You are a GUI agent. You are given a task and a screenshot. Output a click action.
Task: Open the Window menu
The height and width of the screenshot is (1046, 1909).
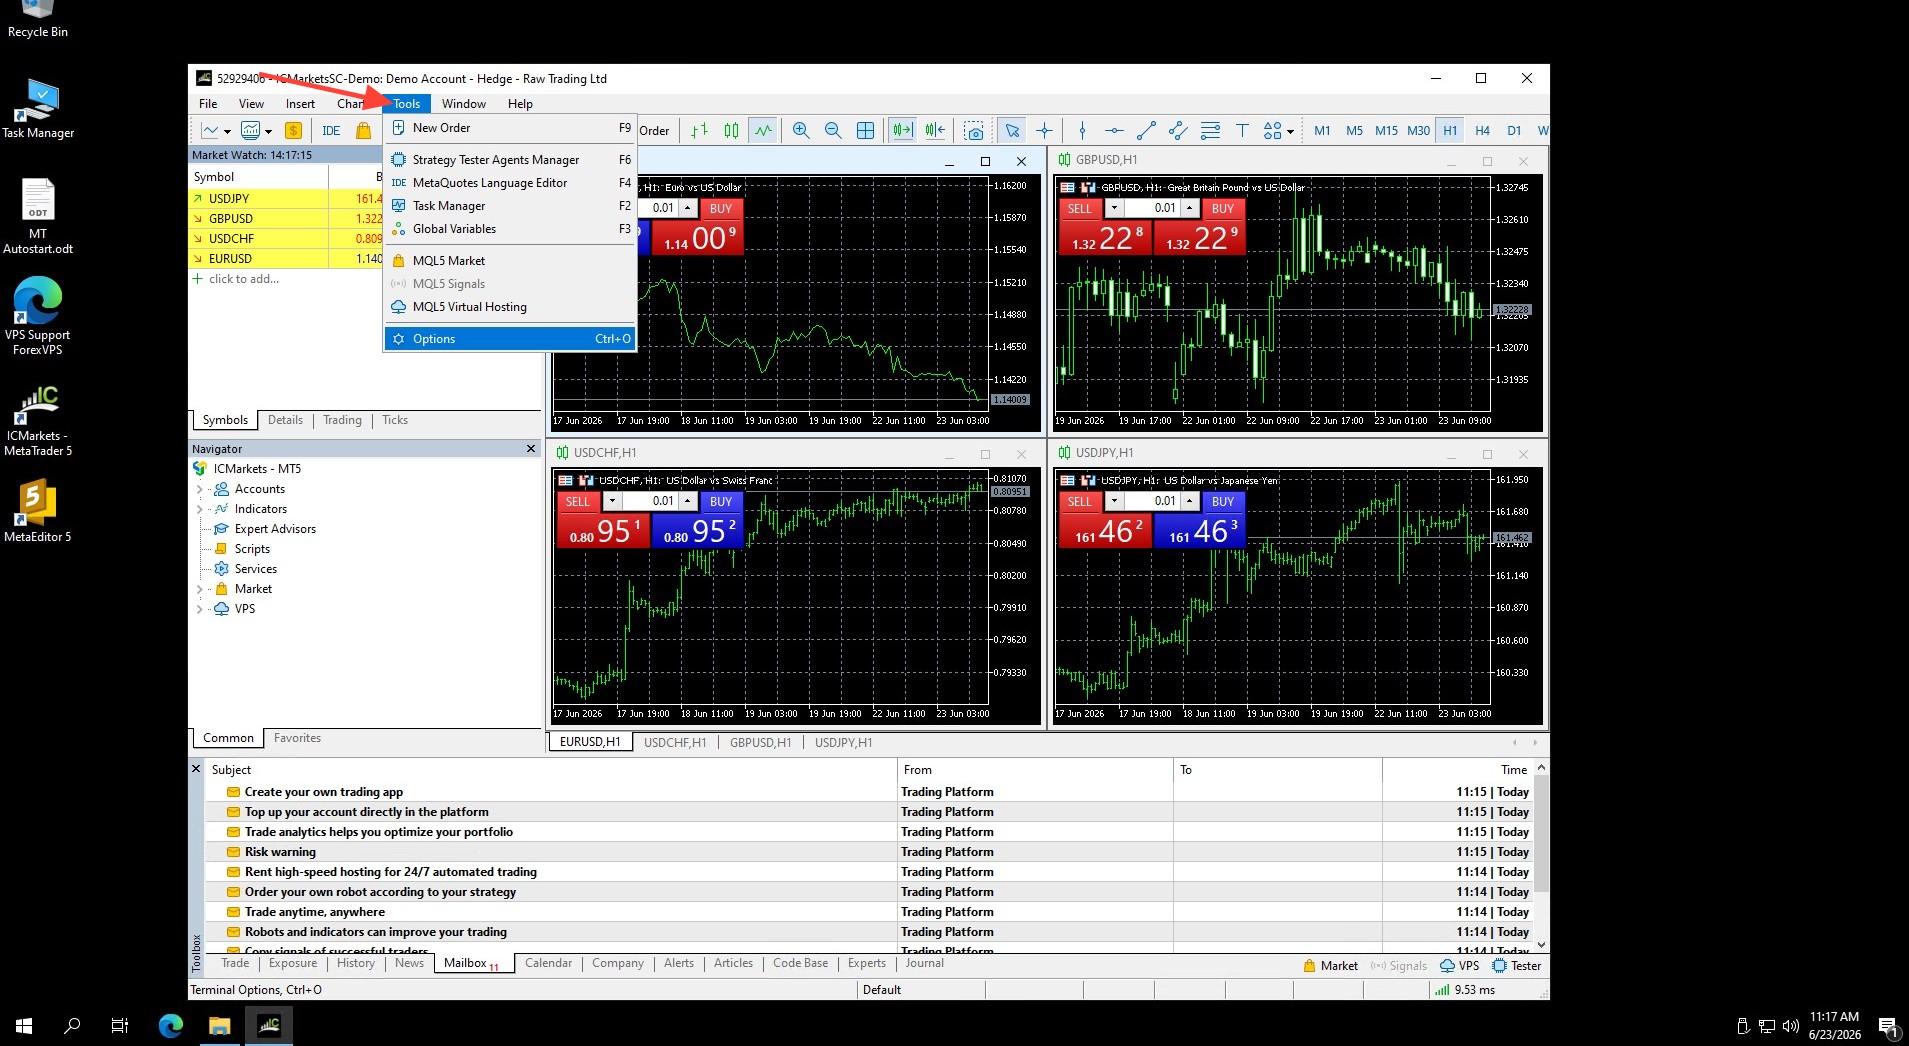[464, 104]
